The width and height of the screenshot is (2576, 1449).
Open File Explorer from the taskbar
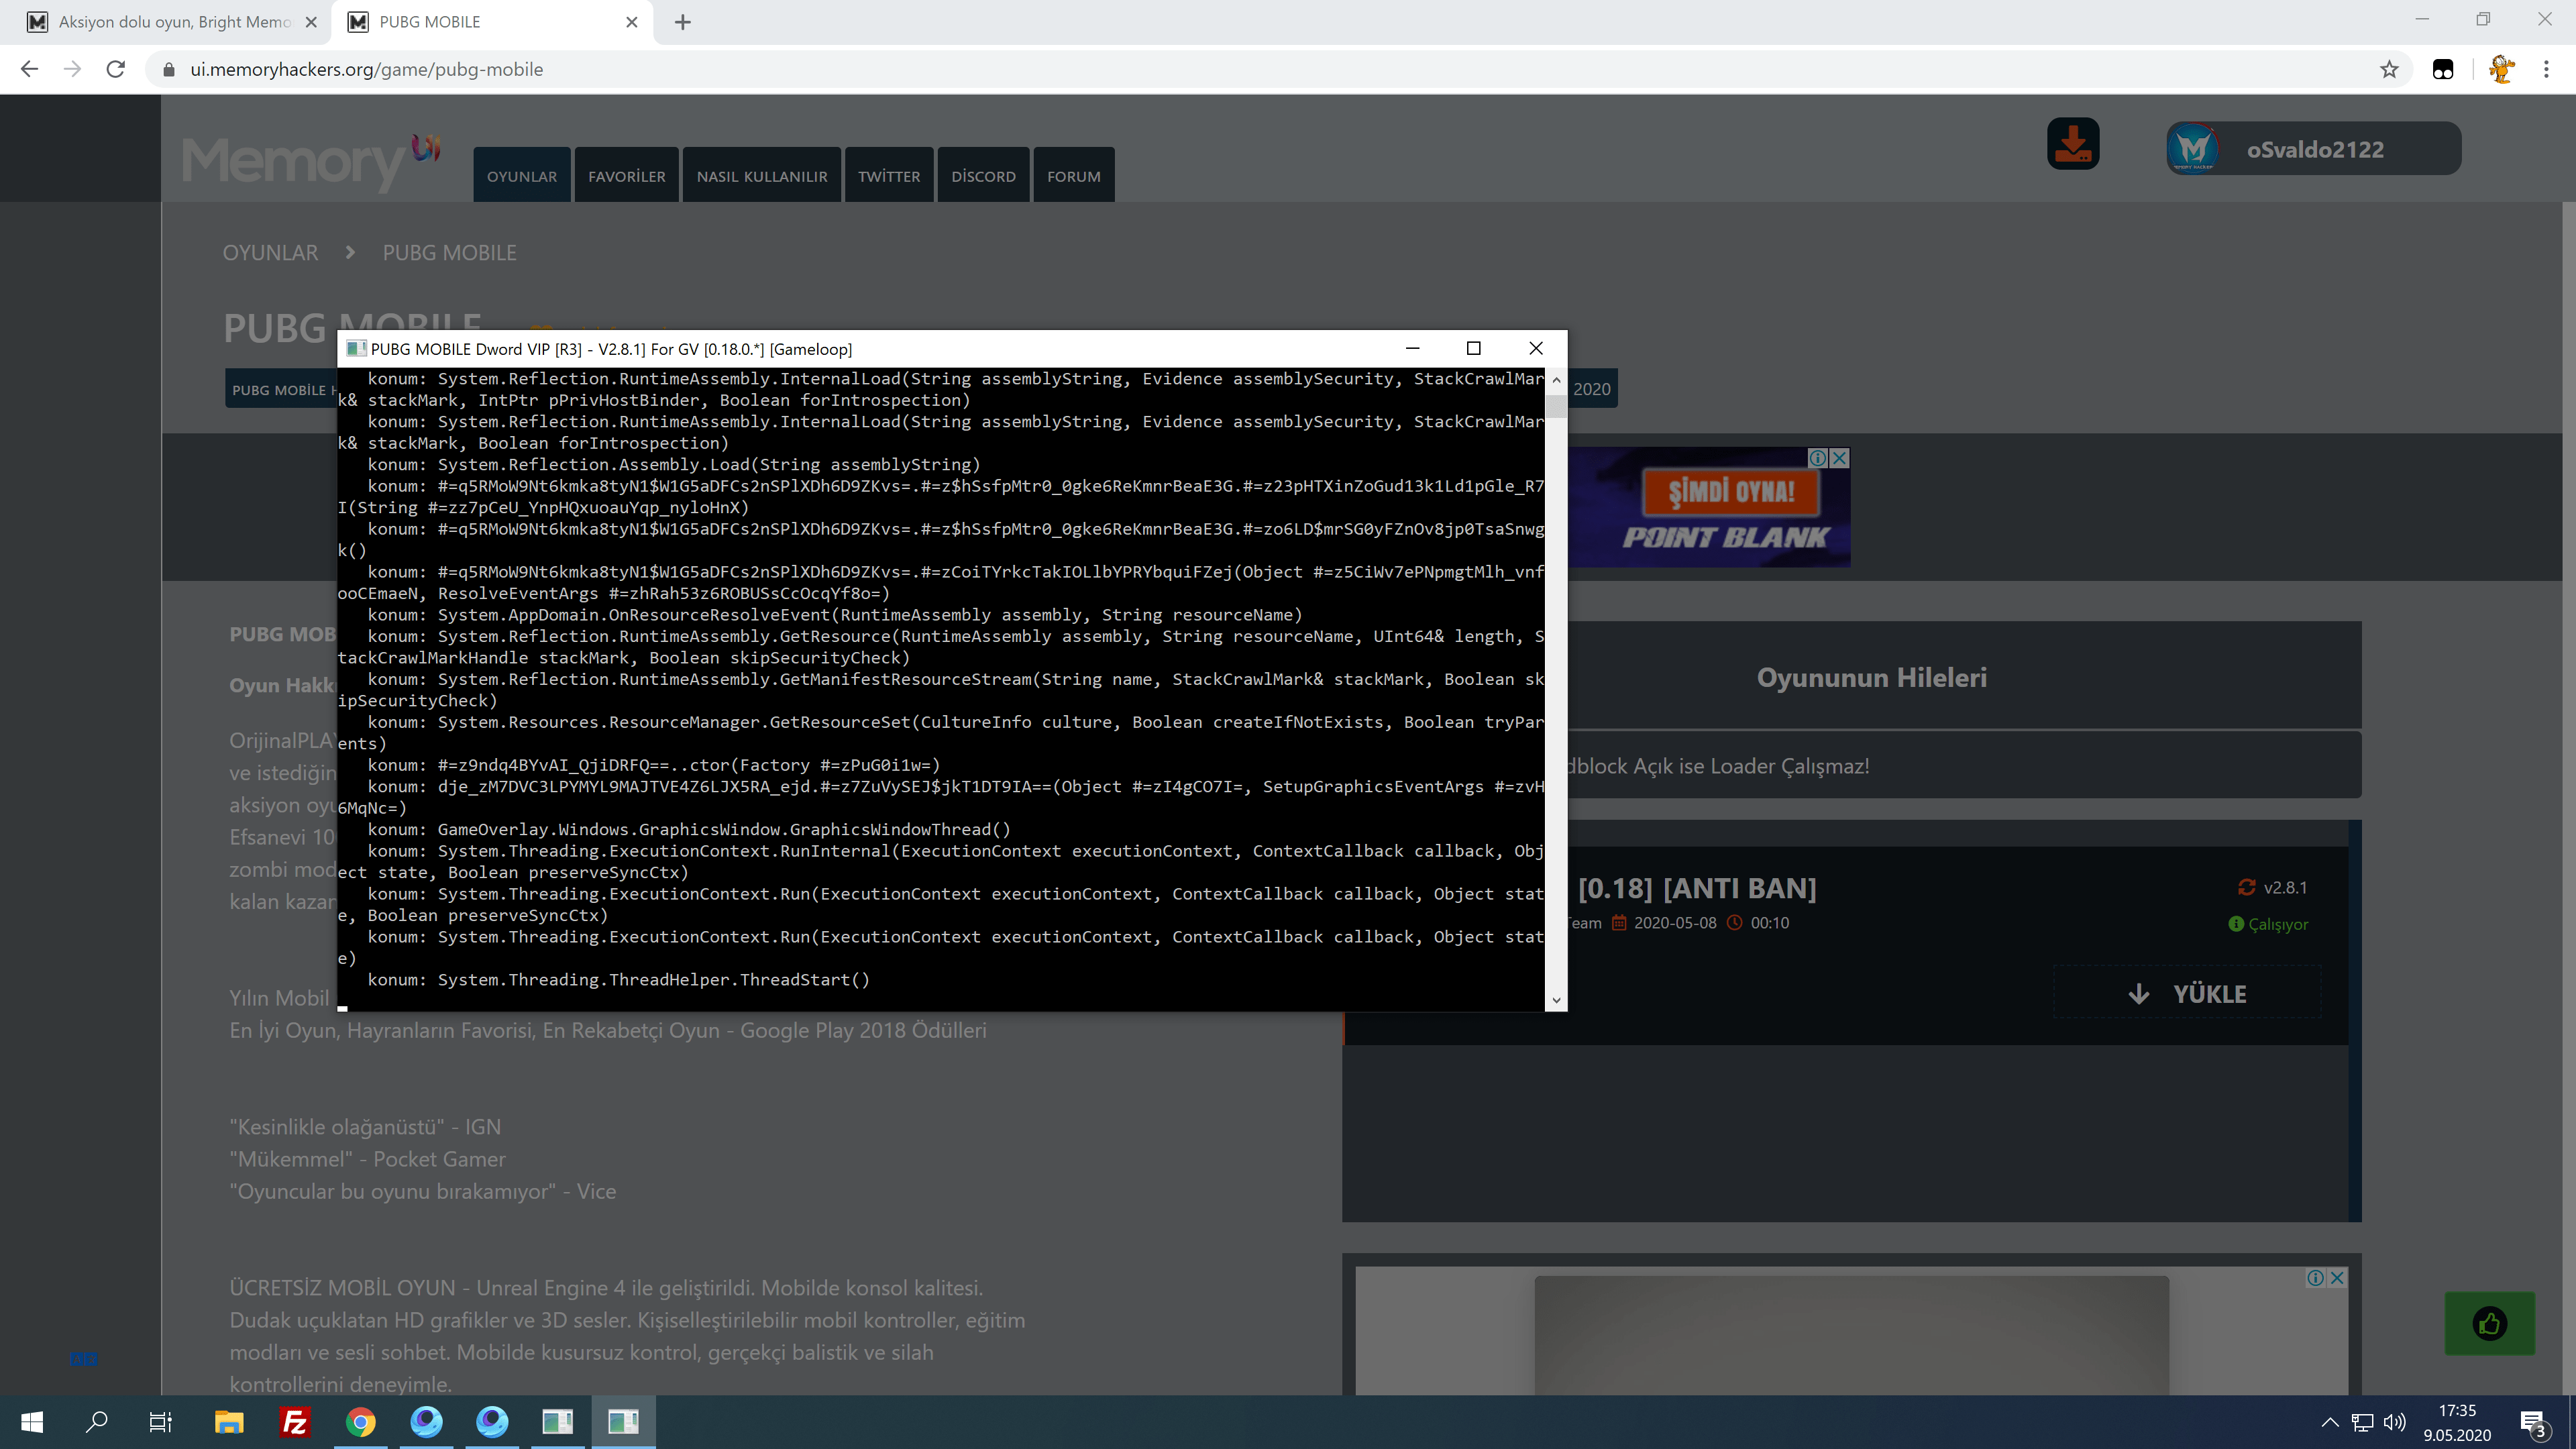pyautogui.click(x=229, y=1421)
